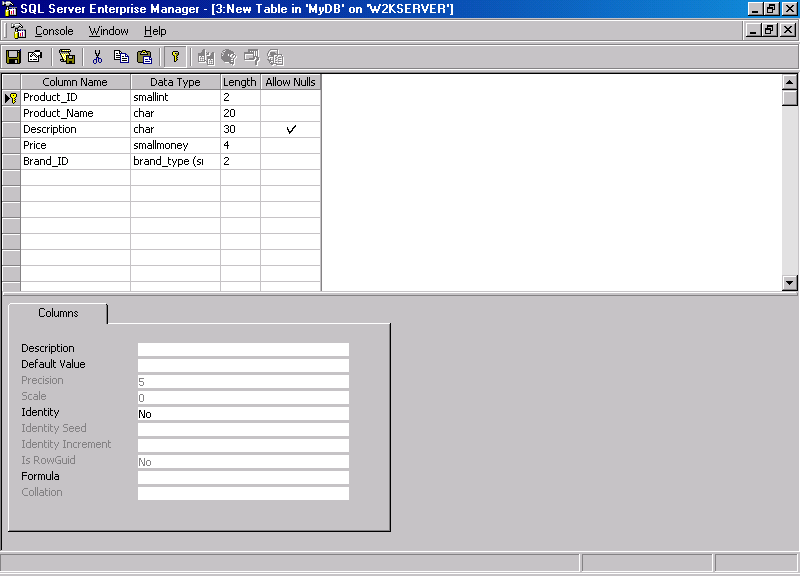This screenshot has height=576, width=800.
Task: Click the Cut scissors icon
Action: [97, 57]
